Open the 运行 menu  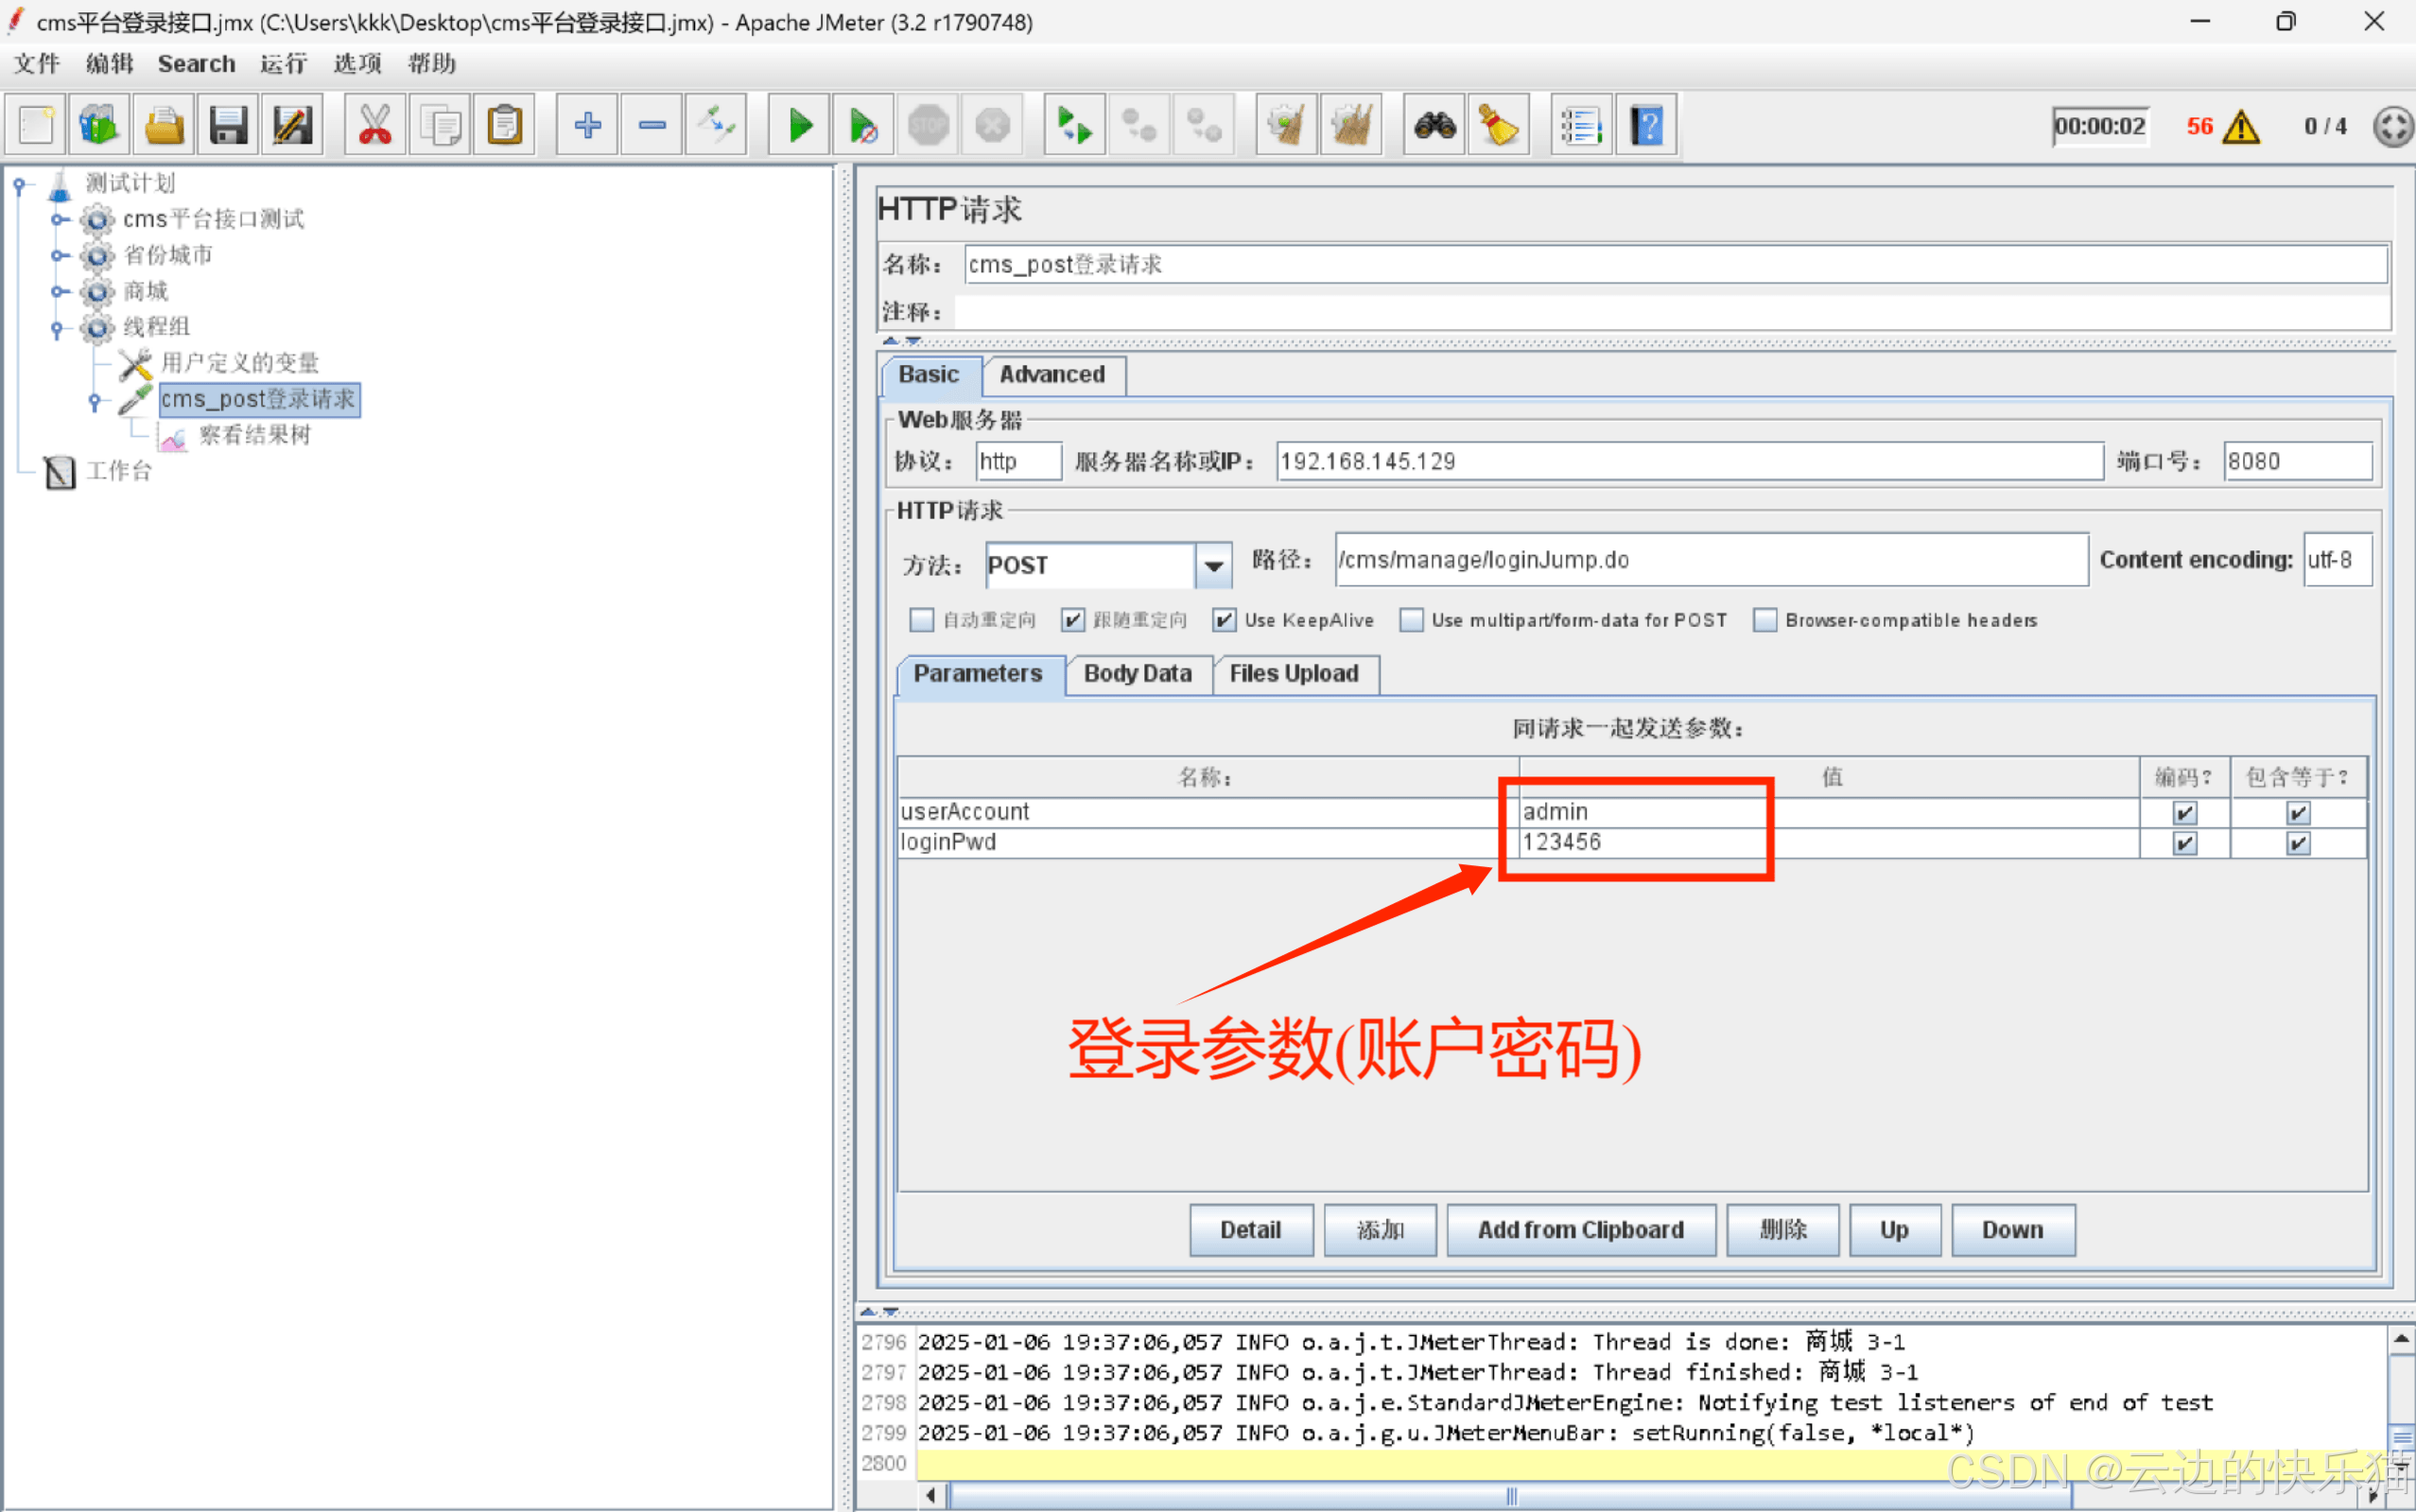283,64
